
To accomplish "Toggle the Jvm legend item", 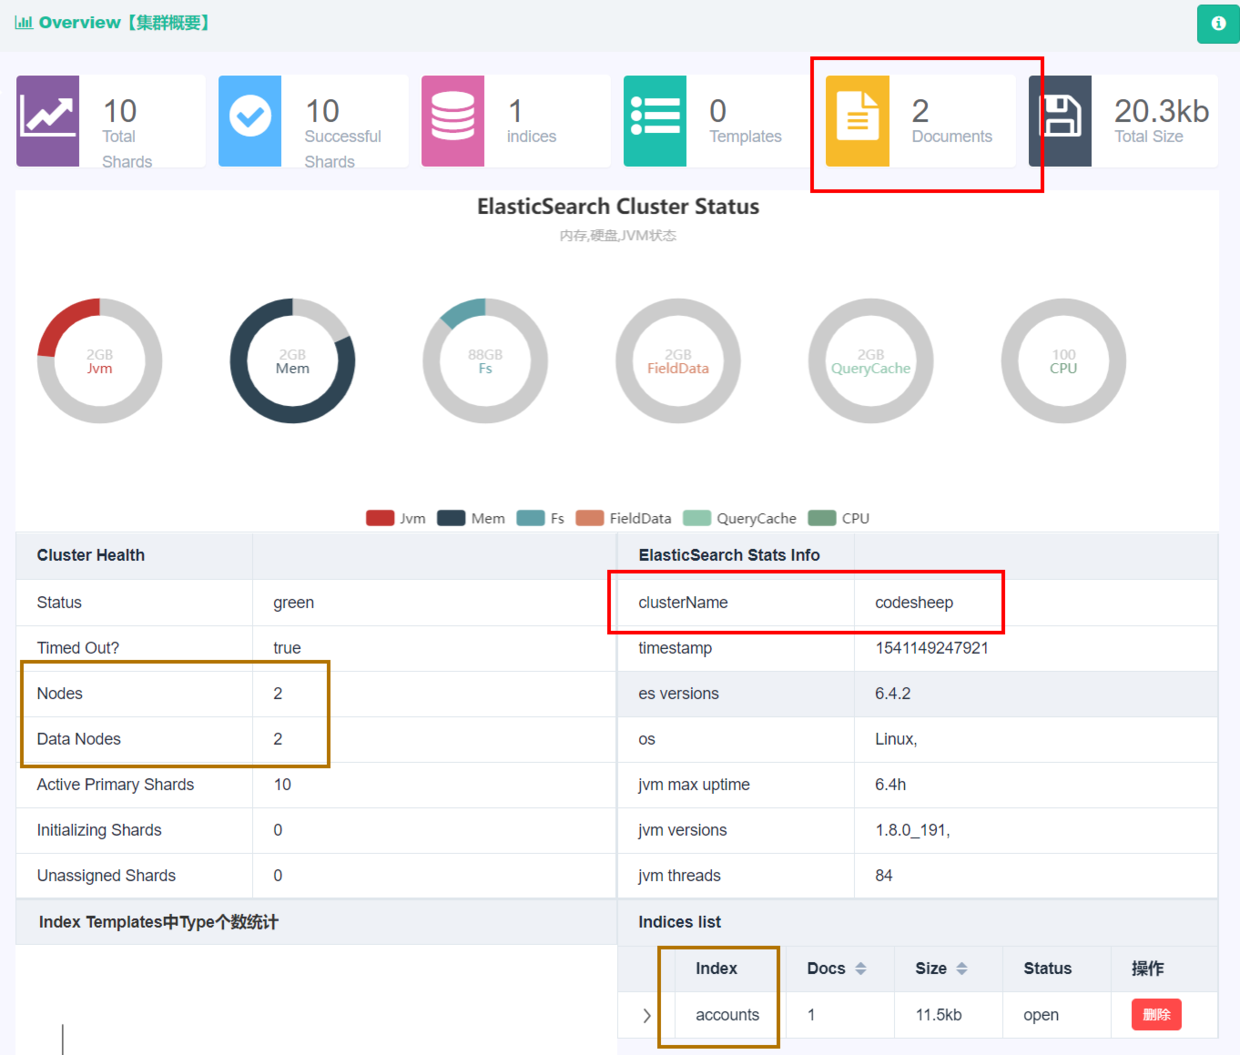I will click(396, 518).
